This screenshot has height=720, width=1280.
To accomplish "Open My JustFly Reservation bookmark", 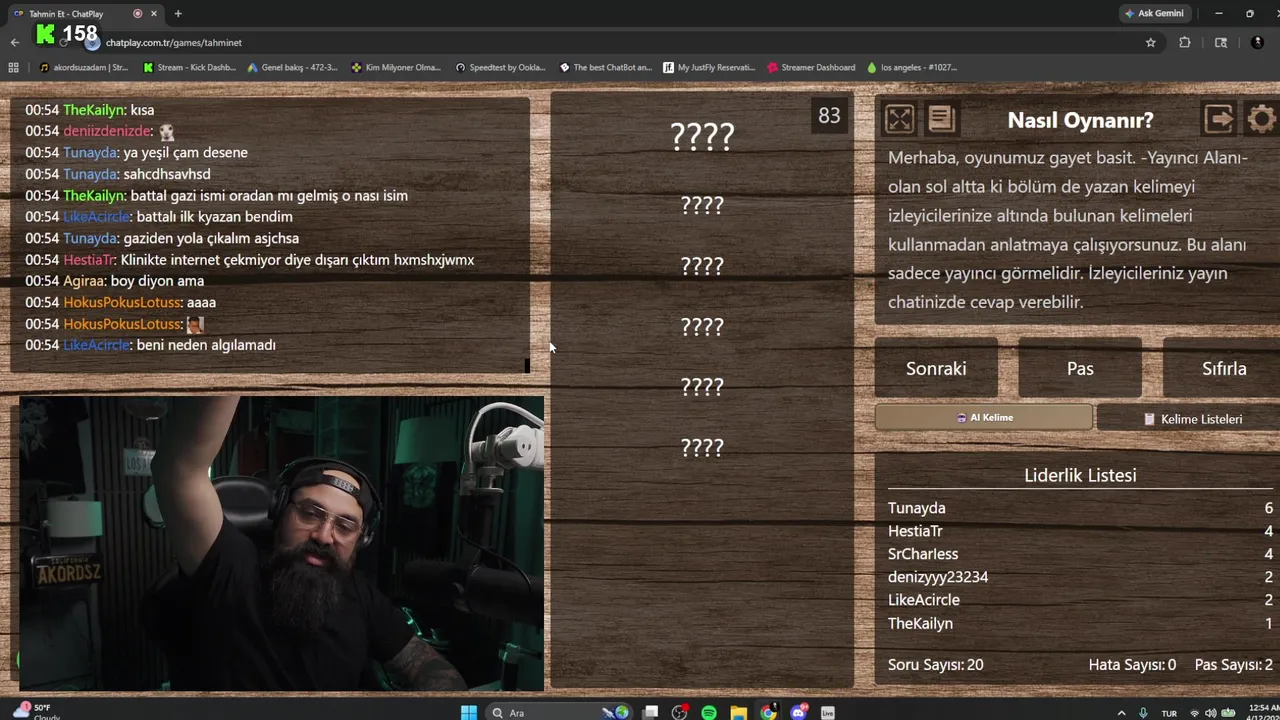I will tap(709, 68).
